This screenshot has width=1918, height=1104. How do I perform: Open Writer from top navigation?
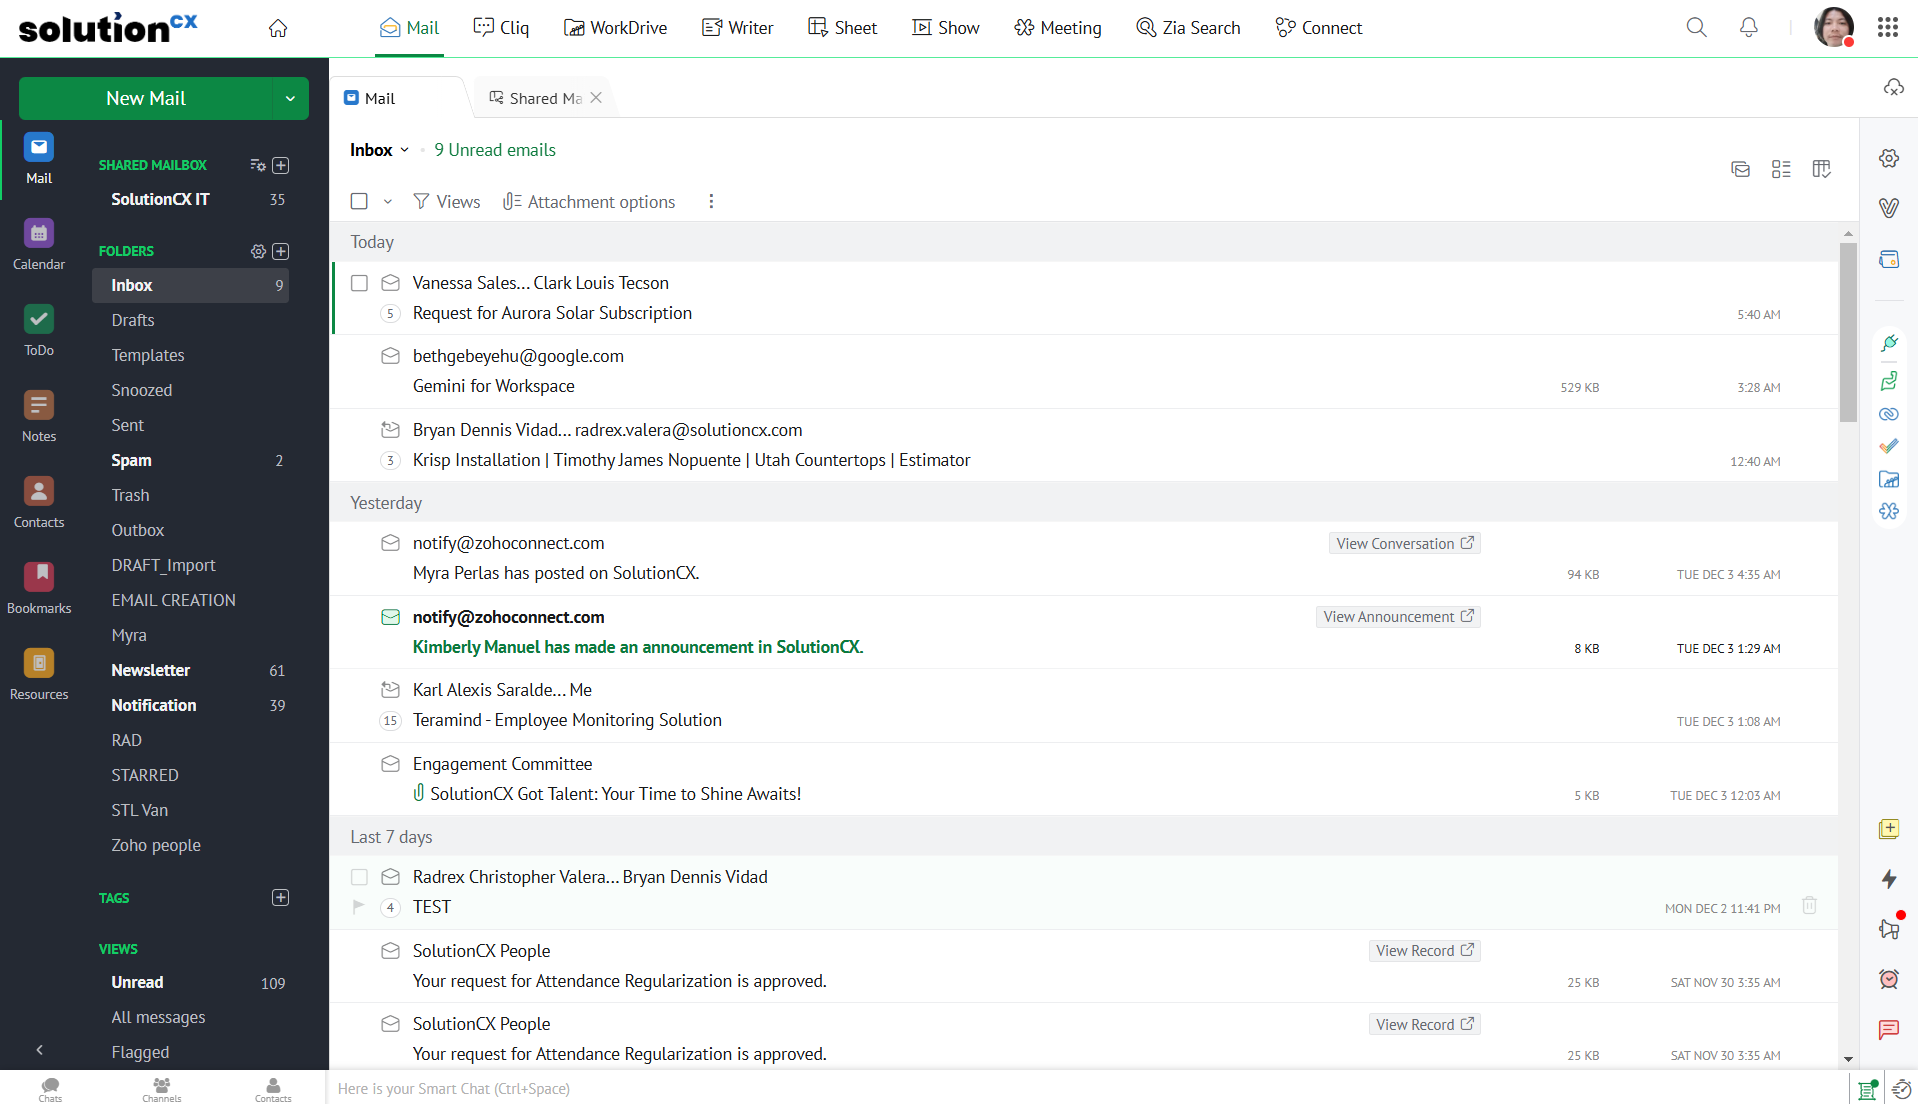click(737, 28)
